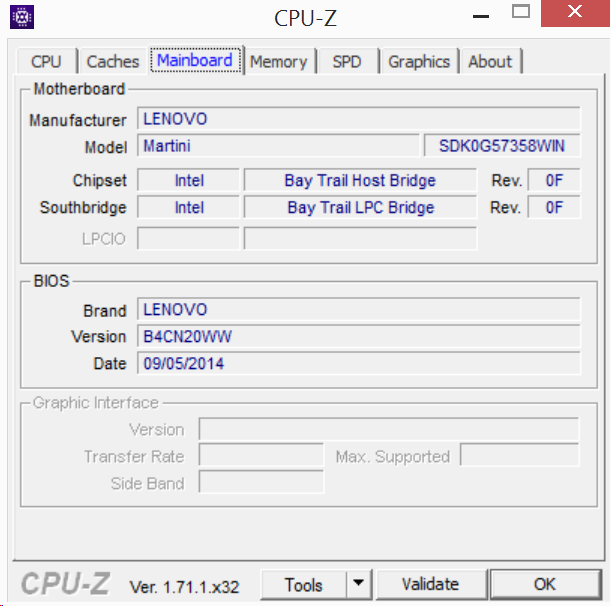This screenshot has height=606, width=611.
Task: Click the version text Ver. 1.71.1.x32
Action: coord(184,587)
